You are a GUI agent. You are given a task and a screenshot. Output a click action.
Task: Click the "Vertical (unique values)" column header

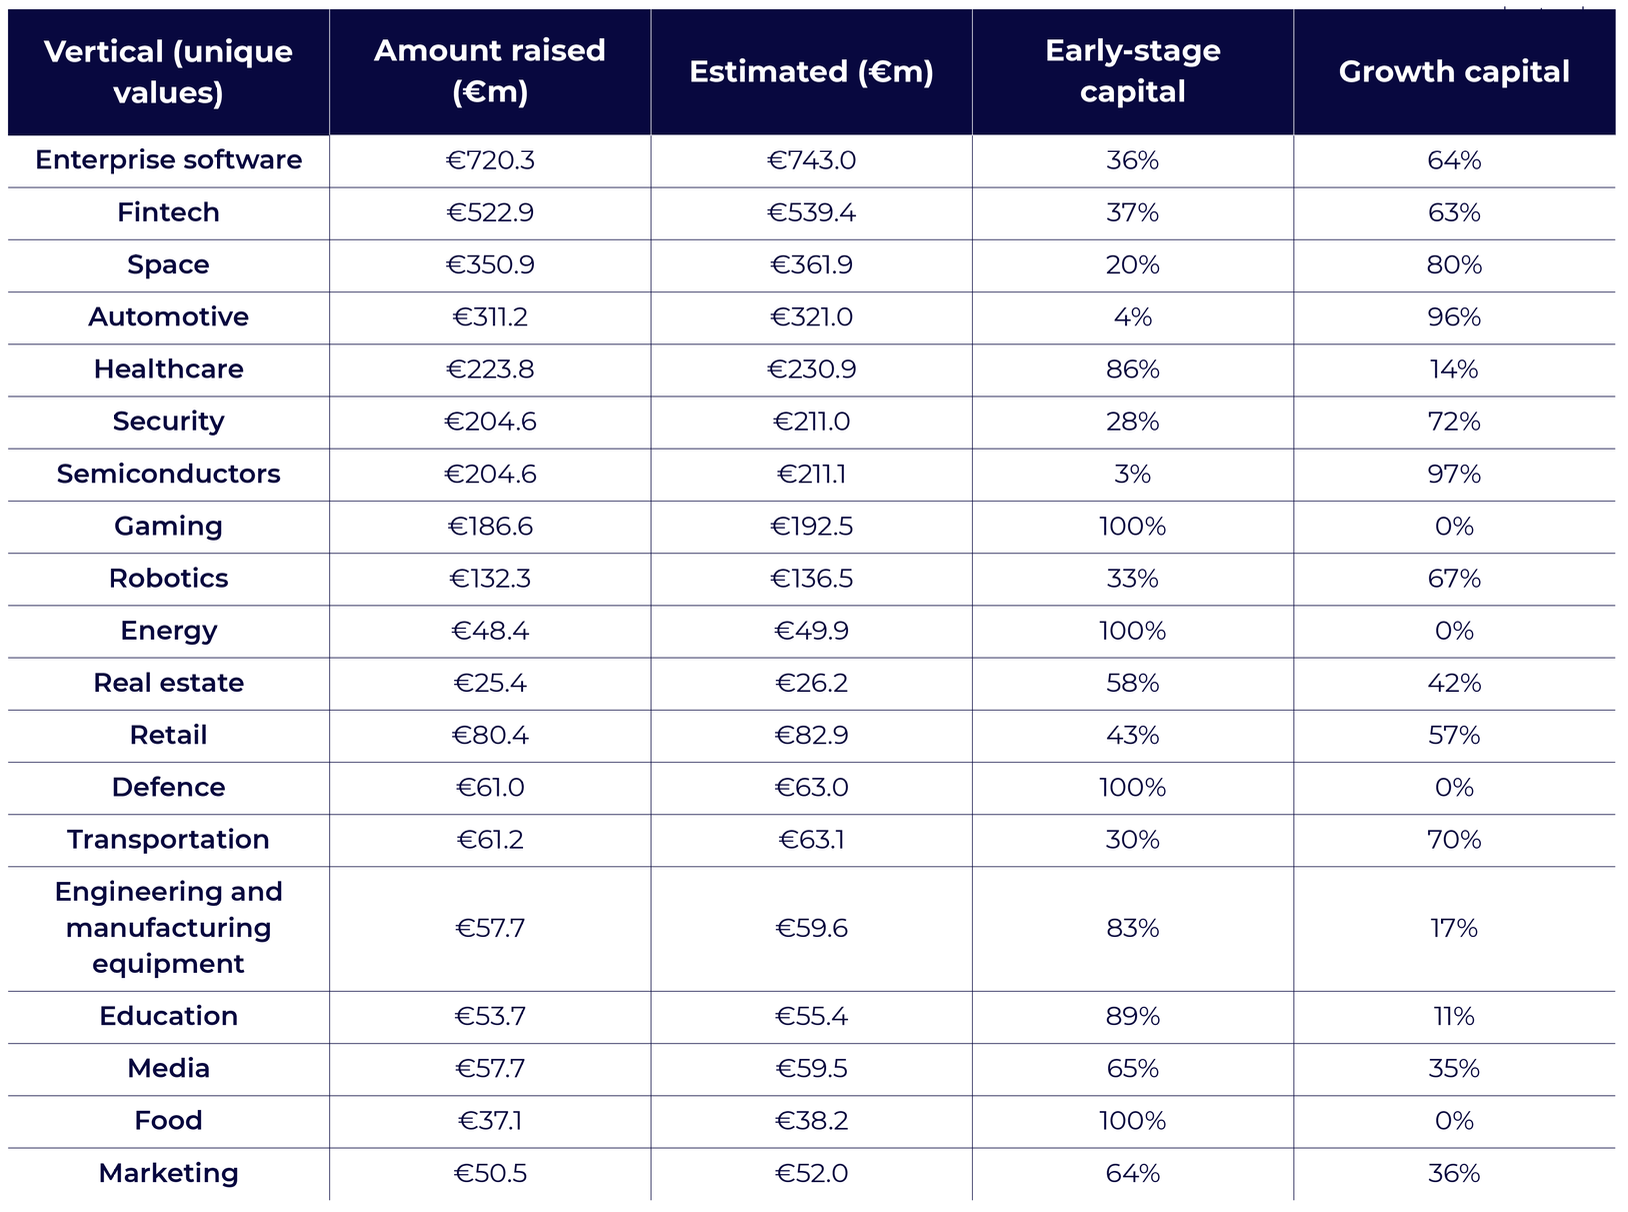pyautogui.click(x=168, y=72)
